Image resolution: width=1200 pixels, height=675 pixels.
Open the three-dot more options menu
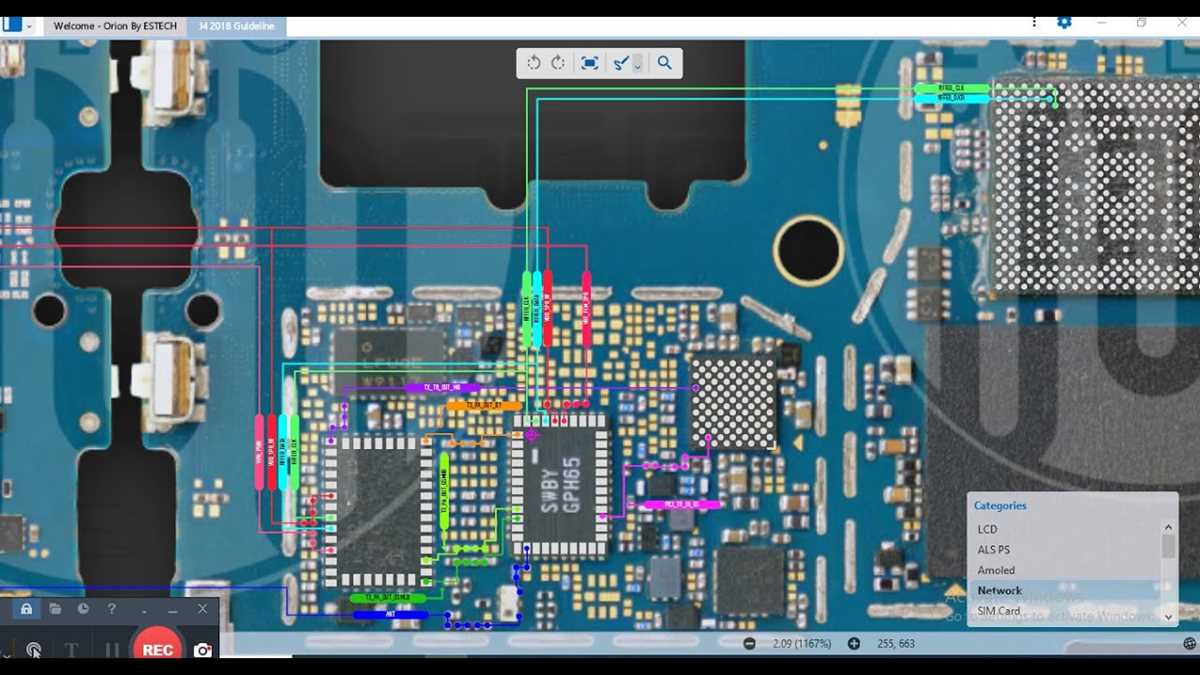[1034, 22]
